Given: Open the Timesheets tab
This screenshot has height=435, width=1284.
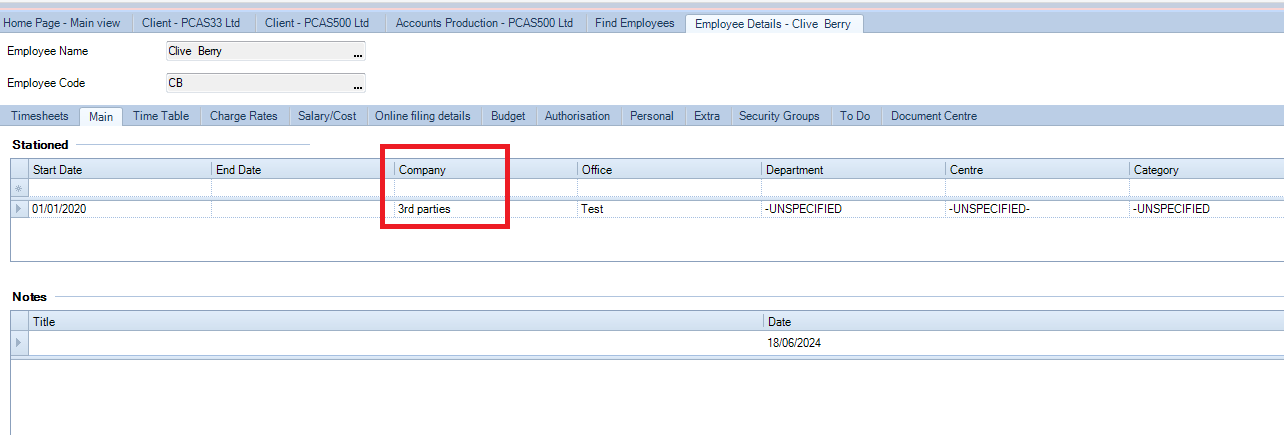Looking at the screenshot, I should pyautogui.click(x=40, y=116).
